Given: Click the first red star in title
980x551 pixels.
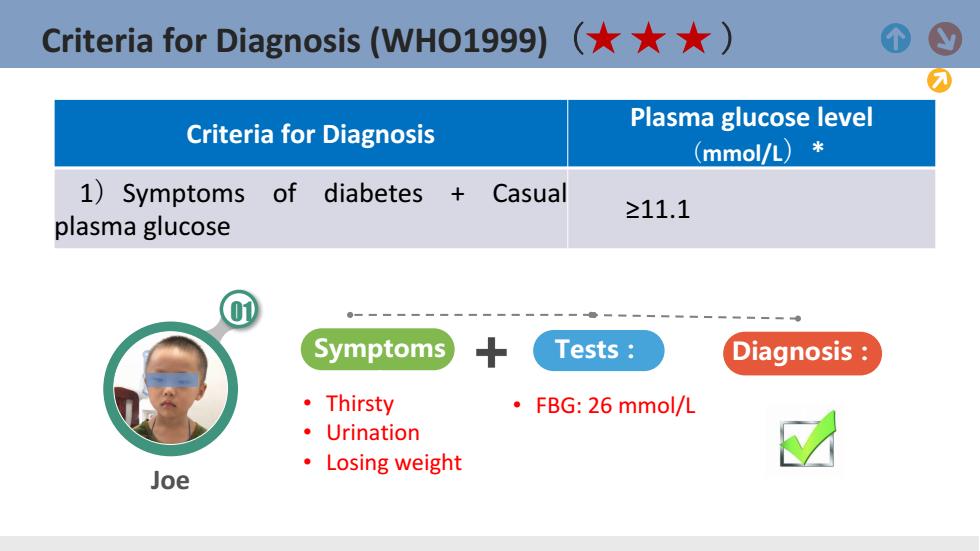Looking at the screenshot, I should pos(603,38).
